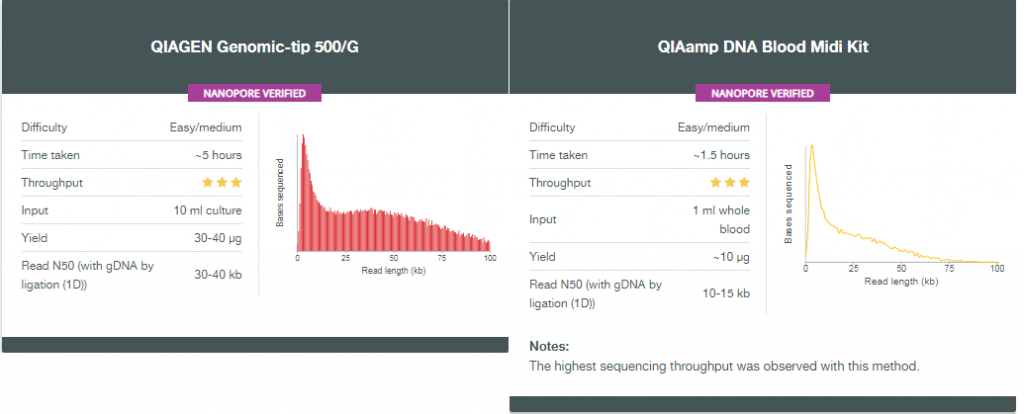Click the Throughput label in the Blood Midi Kit card

pyautogui.click(x=560, y=183)
